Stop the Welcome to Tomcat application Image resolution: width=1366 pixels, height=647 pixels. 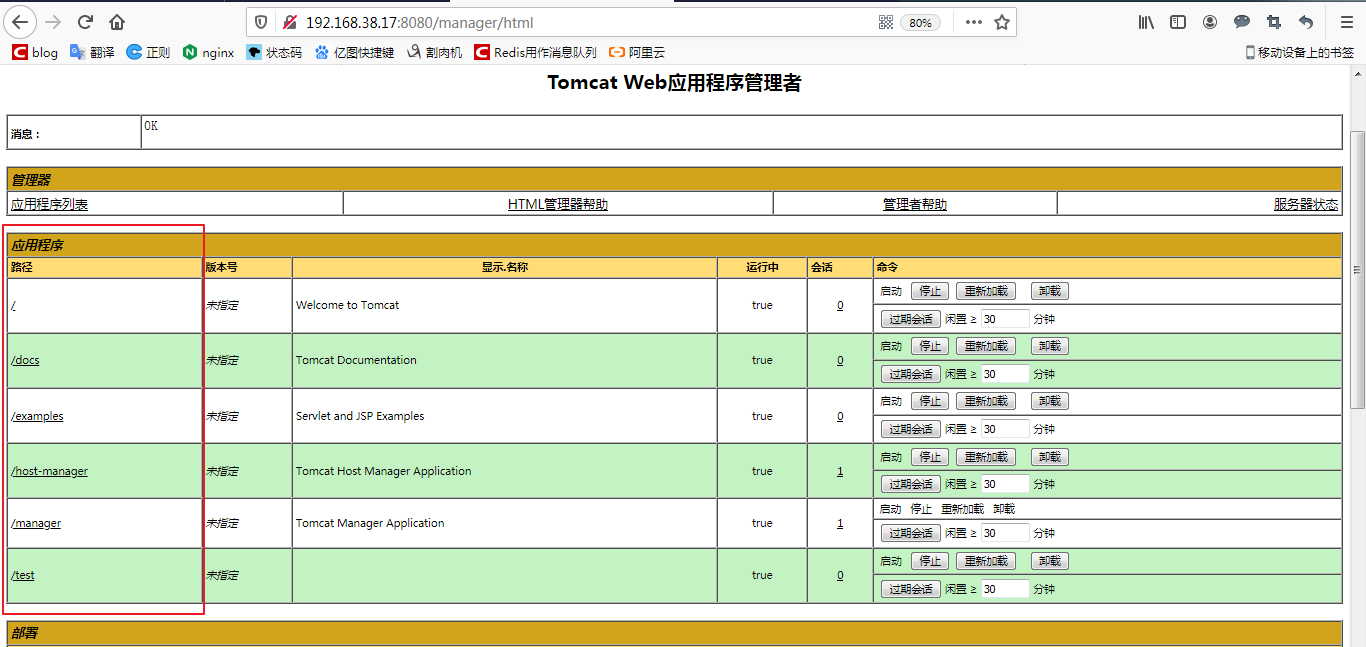click(x=930, y=291)
